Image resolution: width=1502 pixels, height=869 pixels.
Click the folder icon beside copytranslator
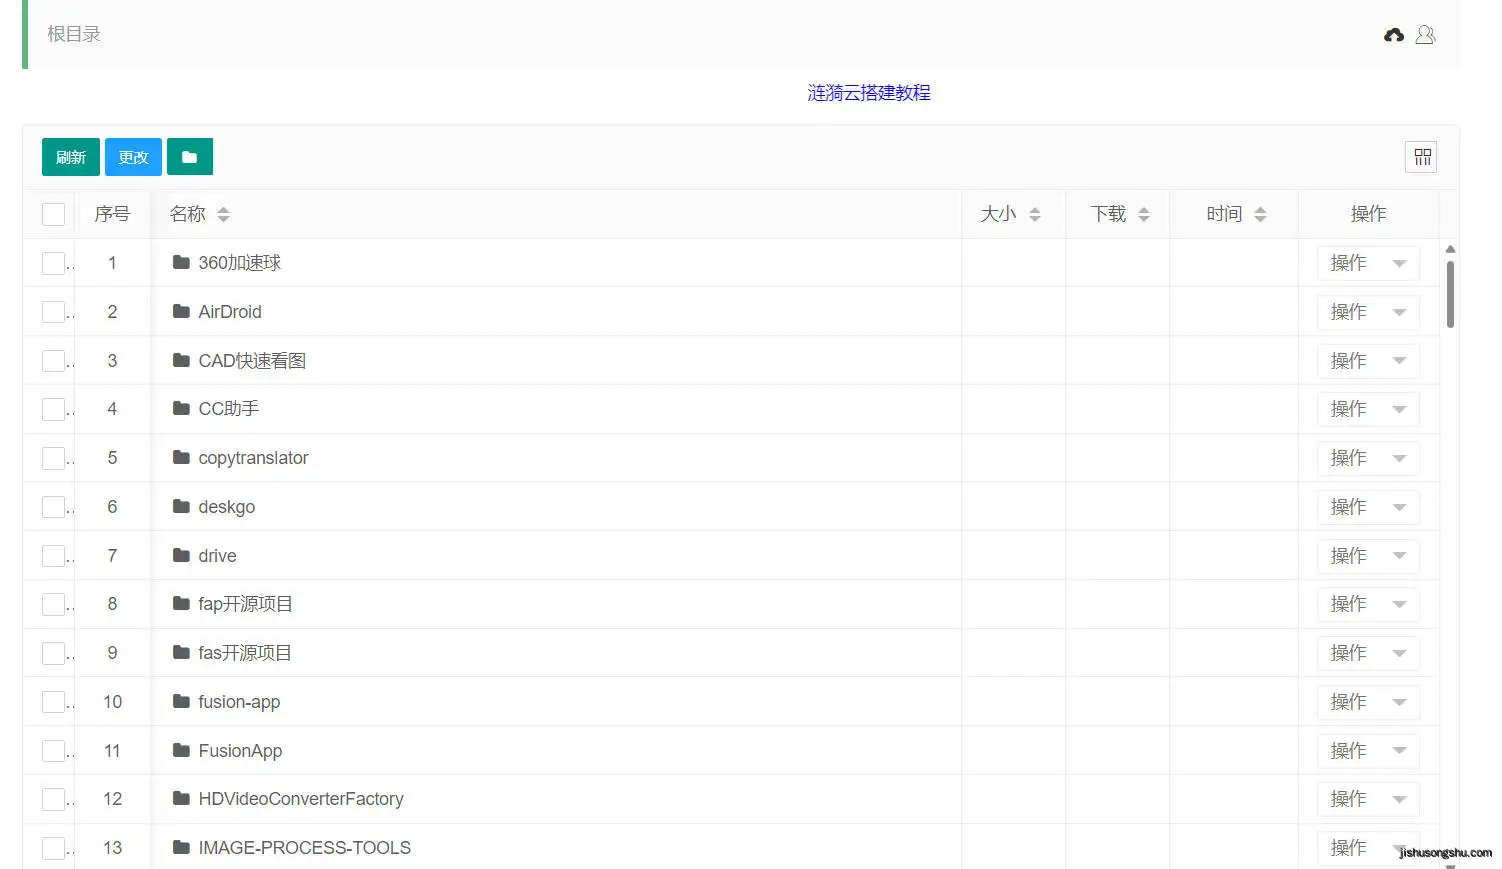[181, 458]
